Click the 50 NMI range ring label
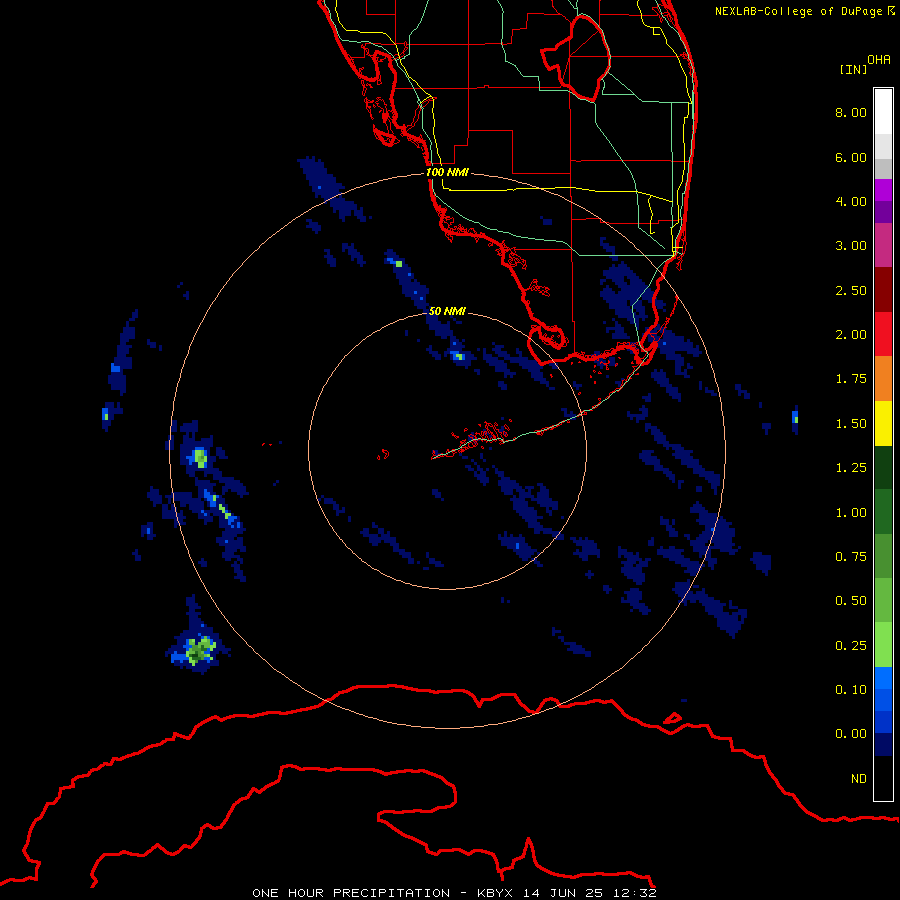 tap(447, 311)
